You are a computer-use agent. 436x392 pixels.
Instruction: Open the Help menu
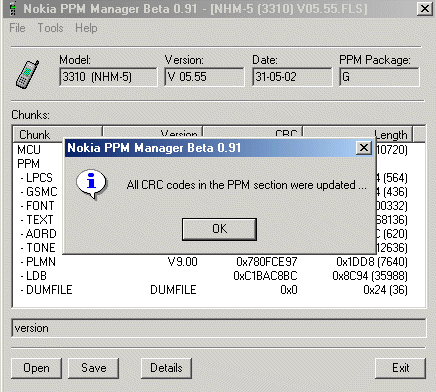point(86,28)
